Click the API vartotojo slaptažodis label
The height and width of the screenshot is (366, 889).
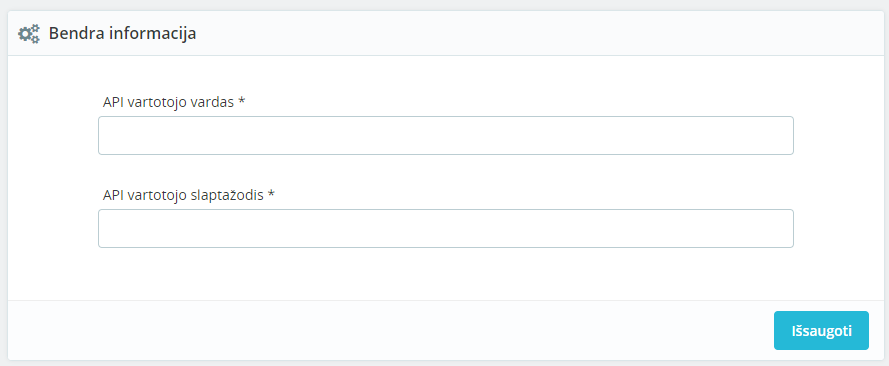point(189,195)
